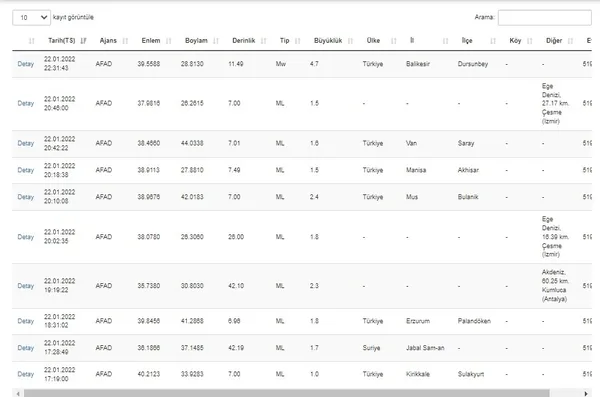The height and width of the screenshot is (397, 600).
Task: Click the scrollbar right arrow
Action: click(586, 394)
